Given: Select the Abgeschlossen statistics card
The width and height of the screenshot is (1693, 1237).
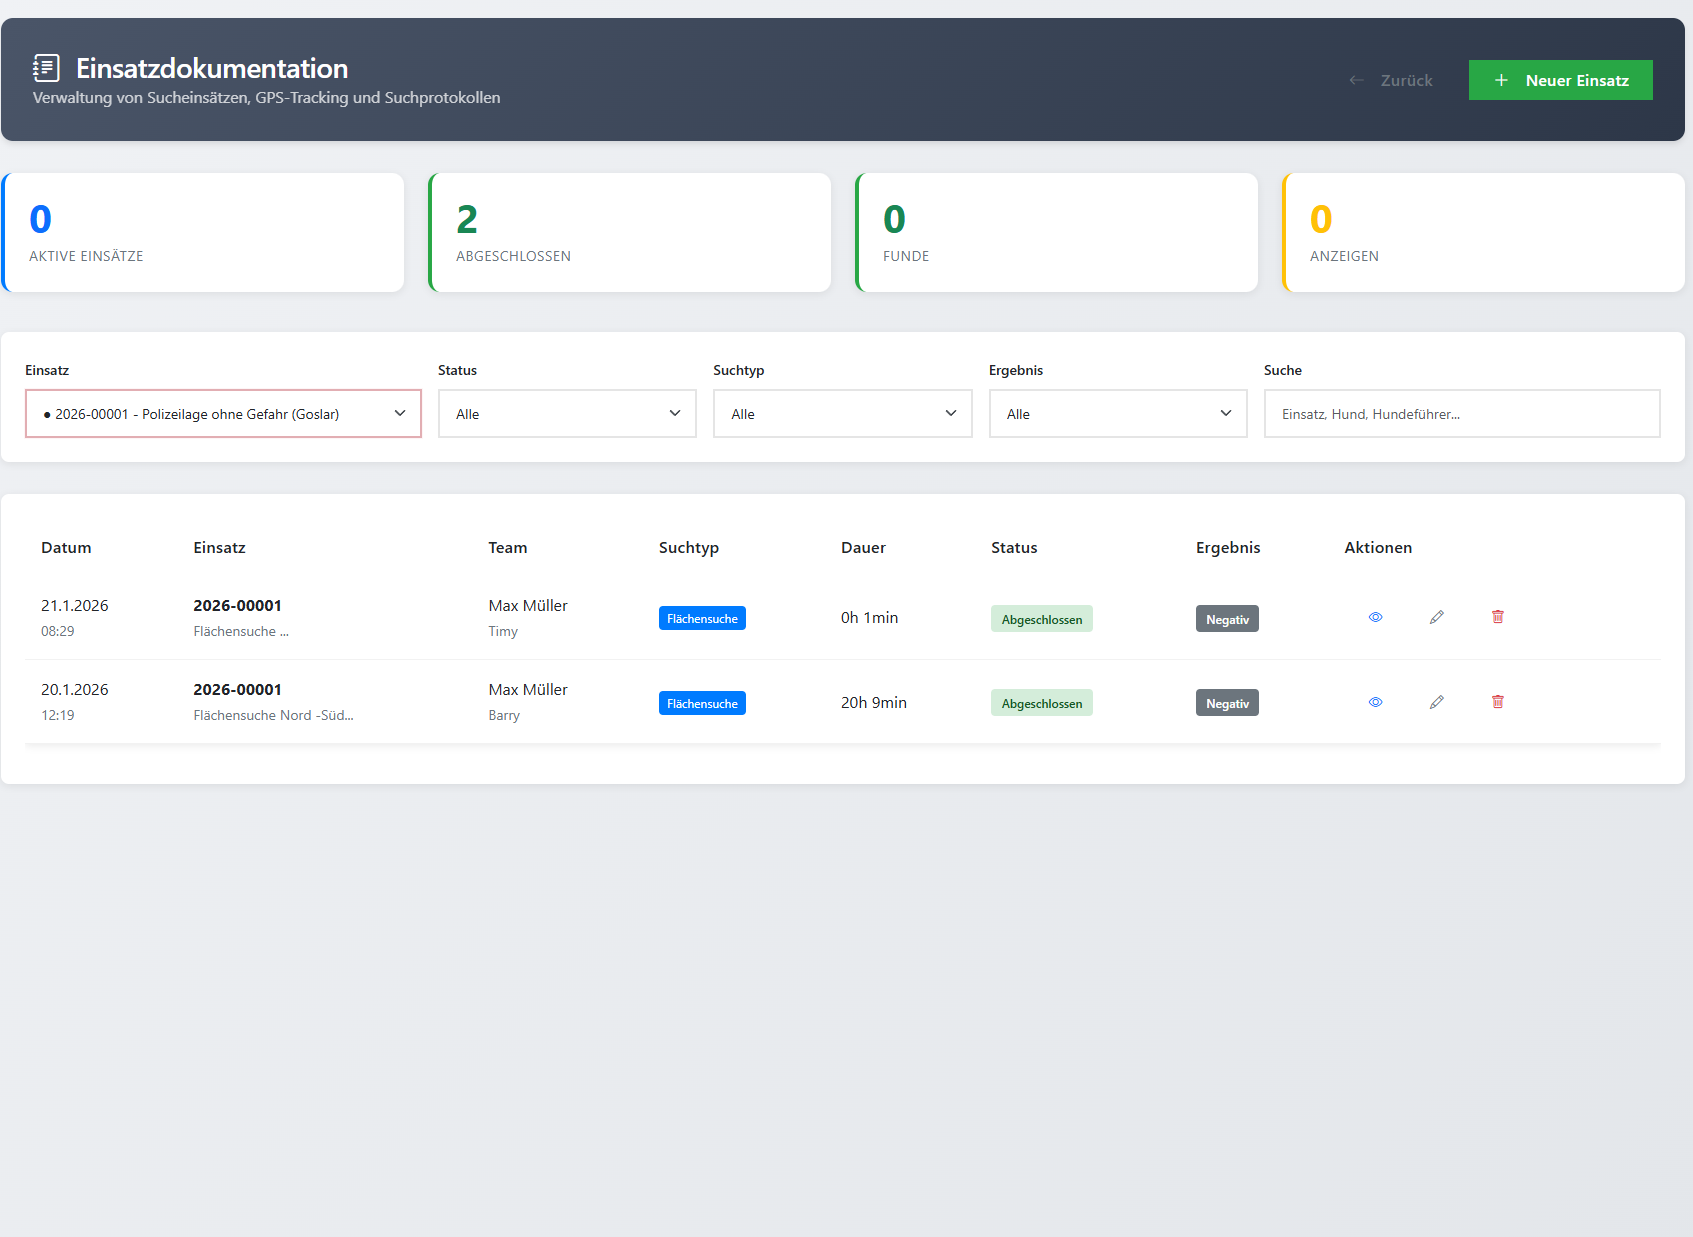Looking at the screenshot, I should point(630,233).
